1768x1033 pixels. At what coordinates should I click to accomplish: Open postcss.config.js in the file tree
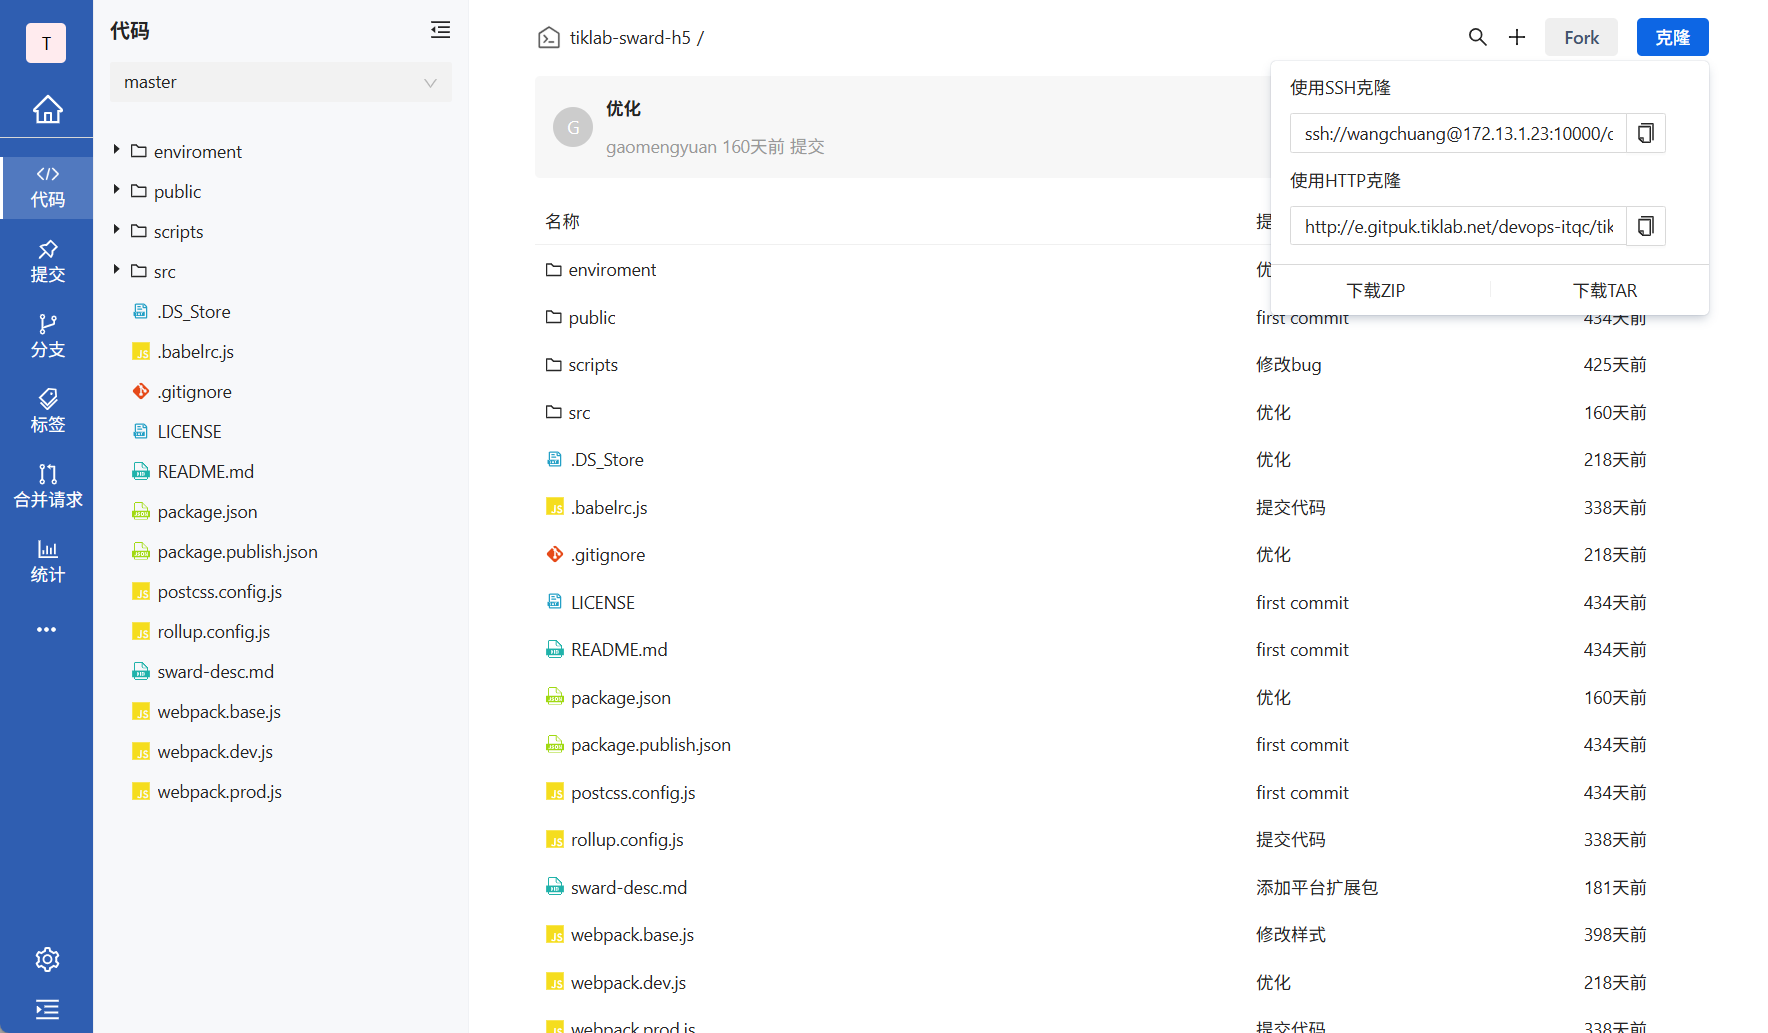pyautogui.click(x=220, y=591)
